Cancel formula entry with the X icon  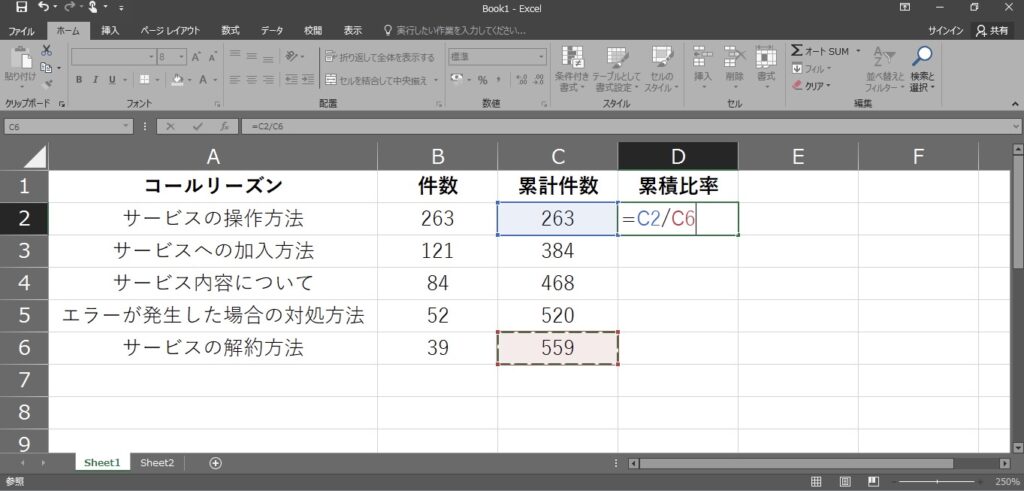click(172, 127)
